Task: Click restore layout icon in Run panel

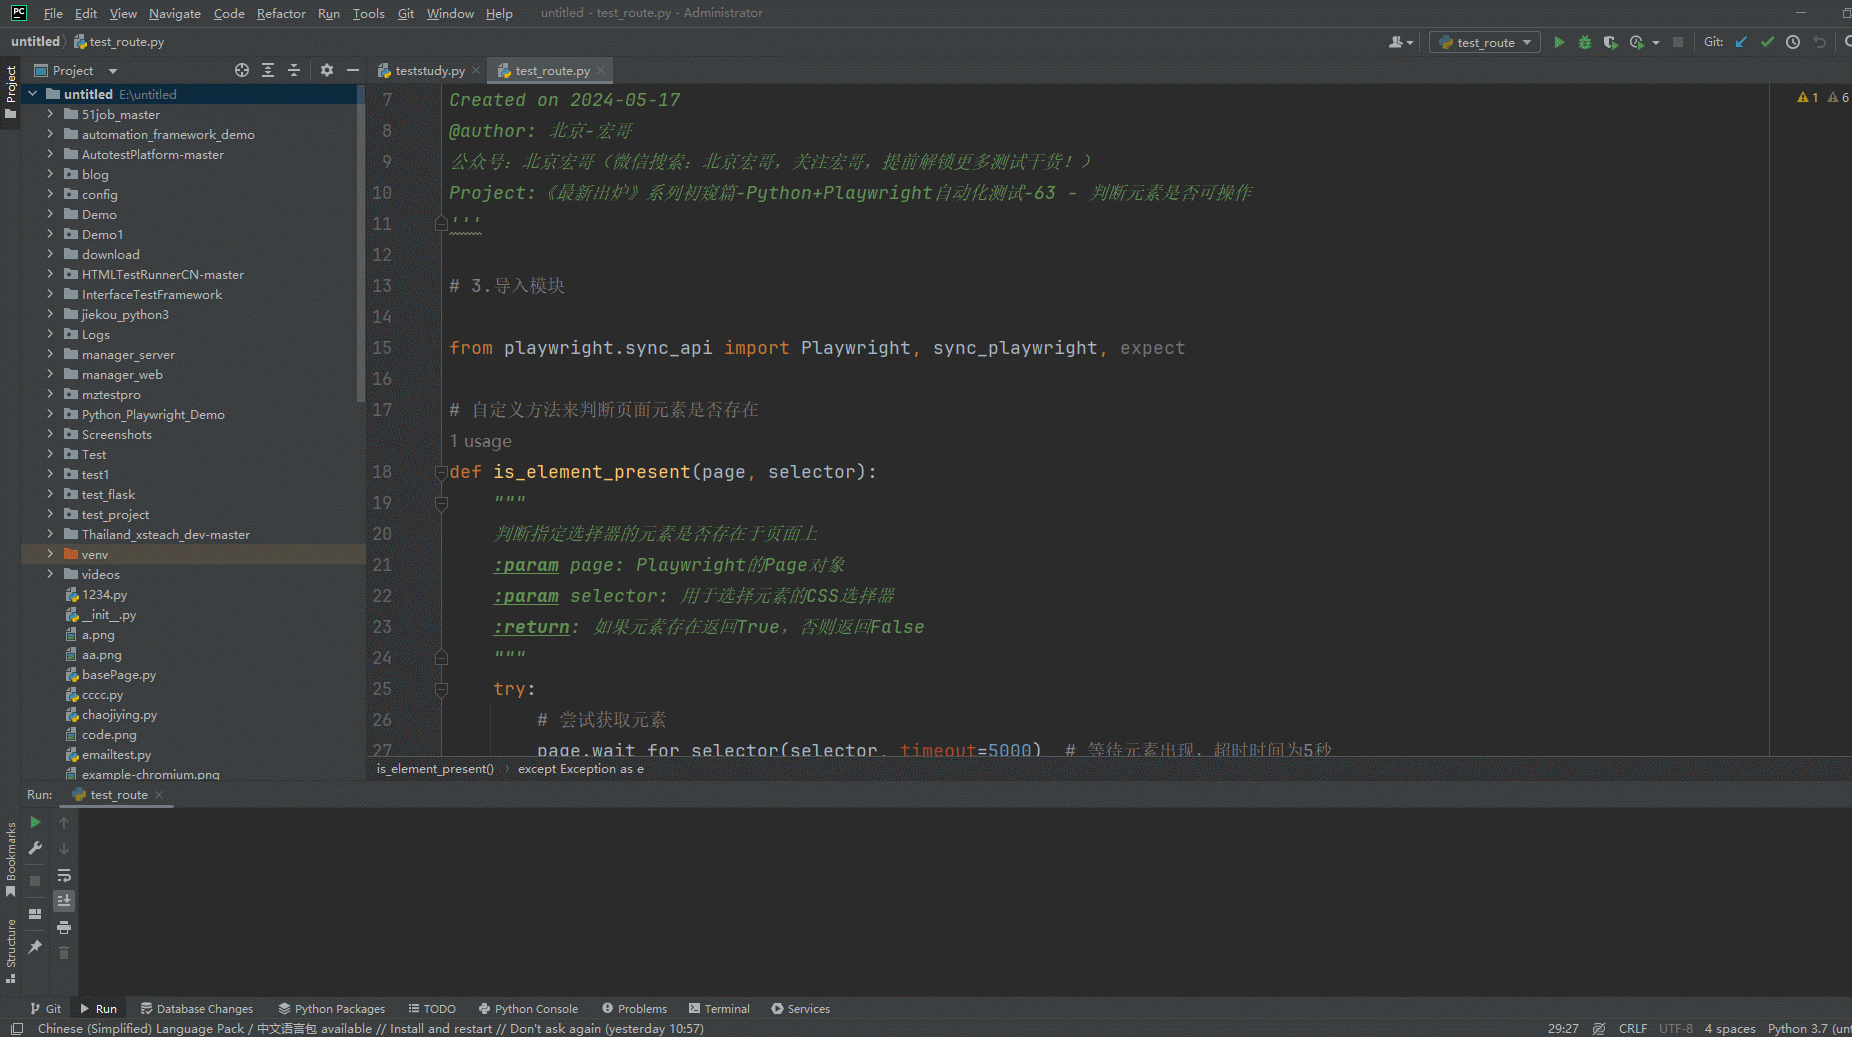Action: (35, 914)
